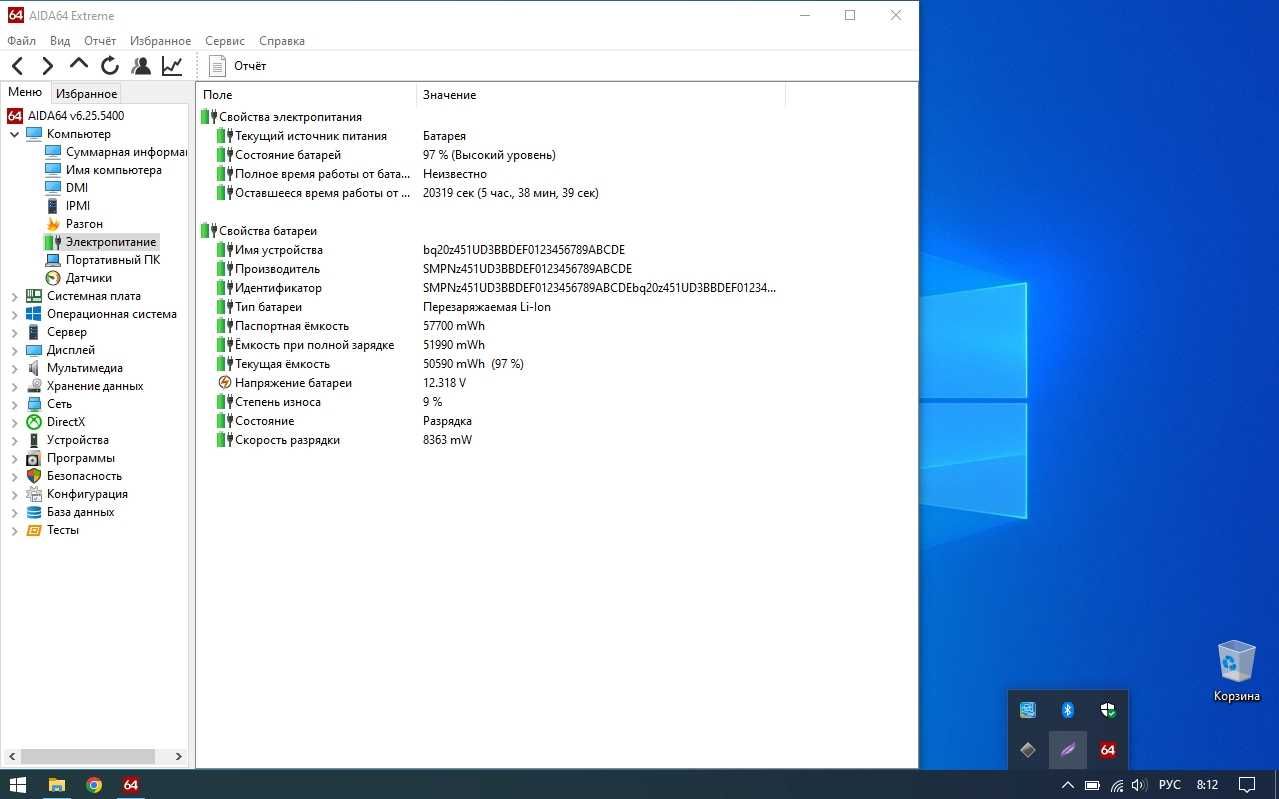
Task: Click the sidebar horizontal scrollbar left arrow
Action: pyautogui.click(x=11, y=757)
